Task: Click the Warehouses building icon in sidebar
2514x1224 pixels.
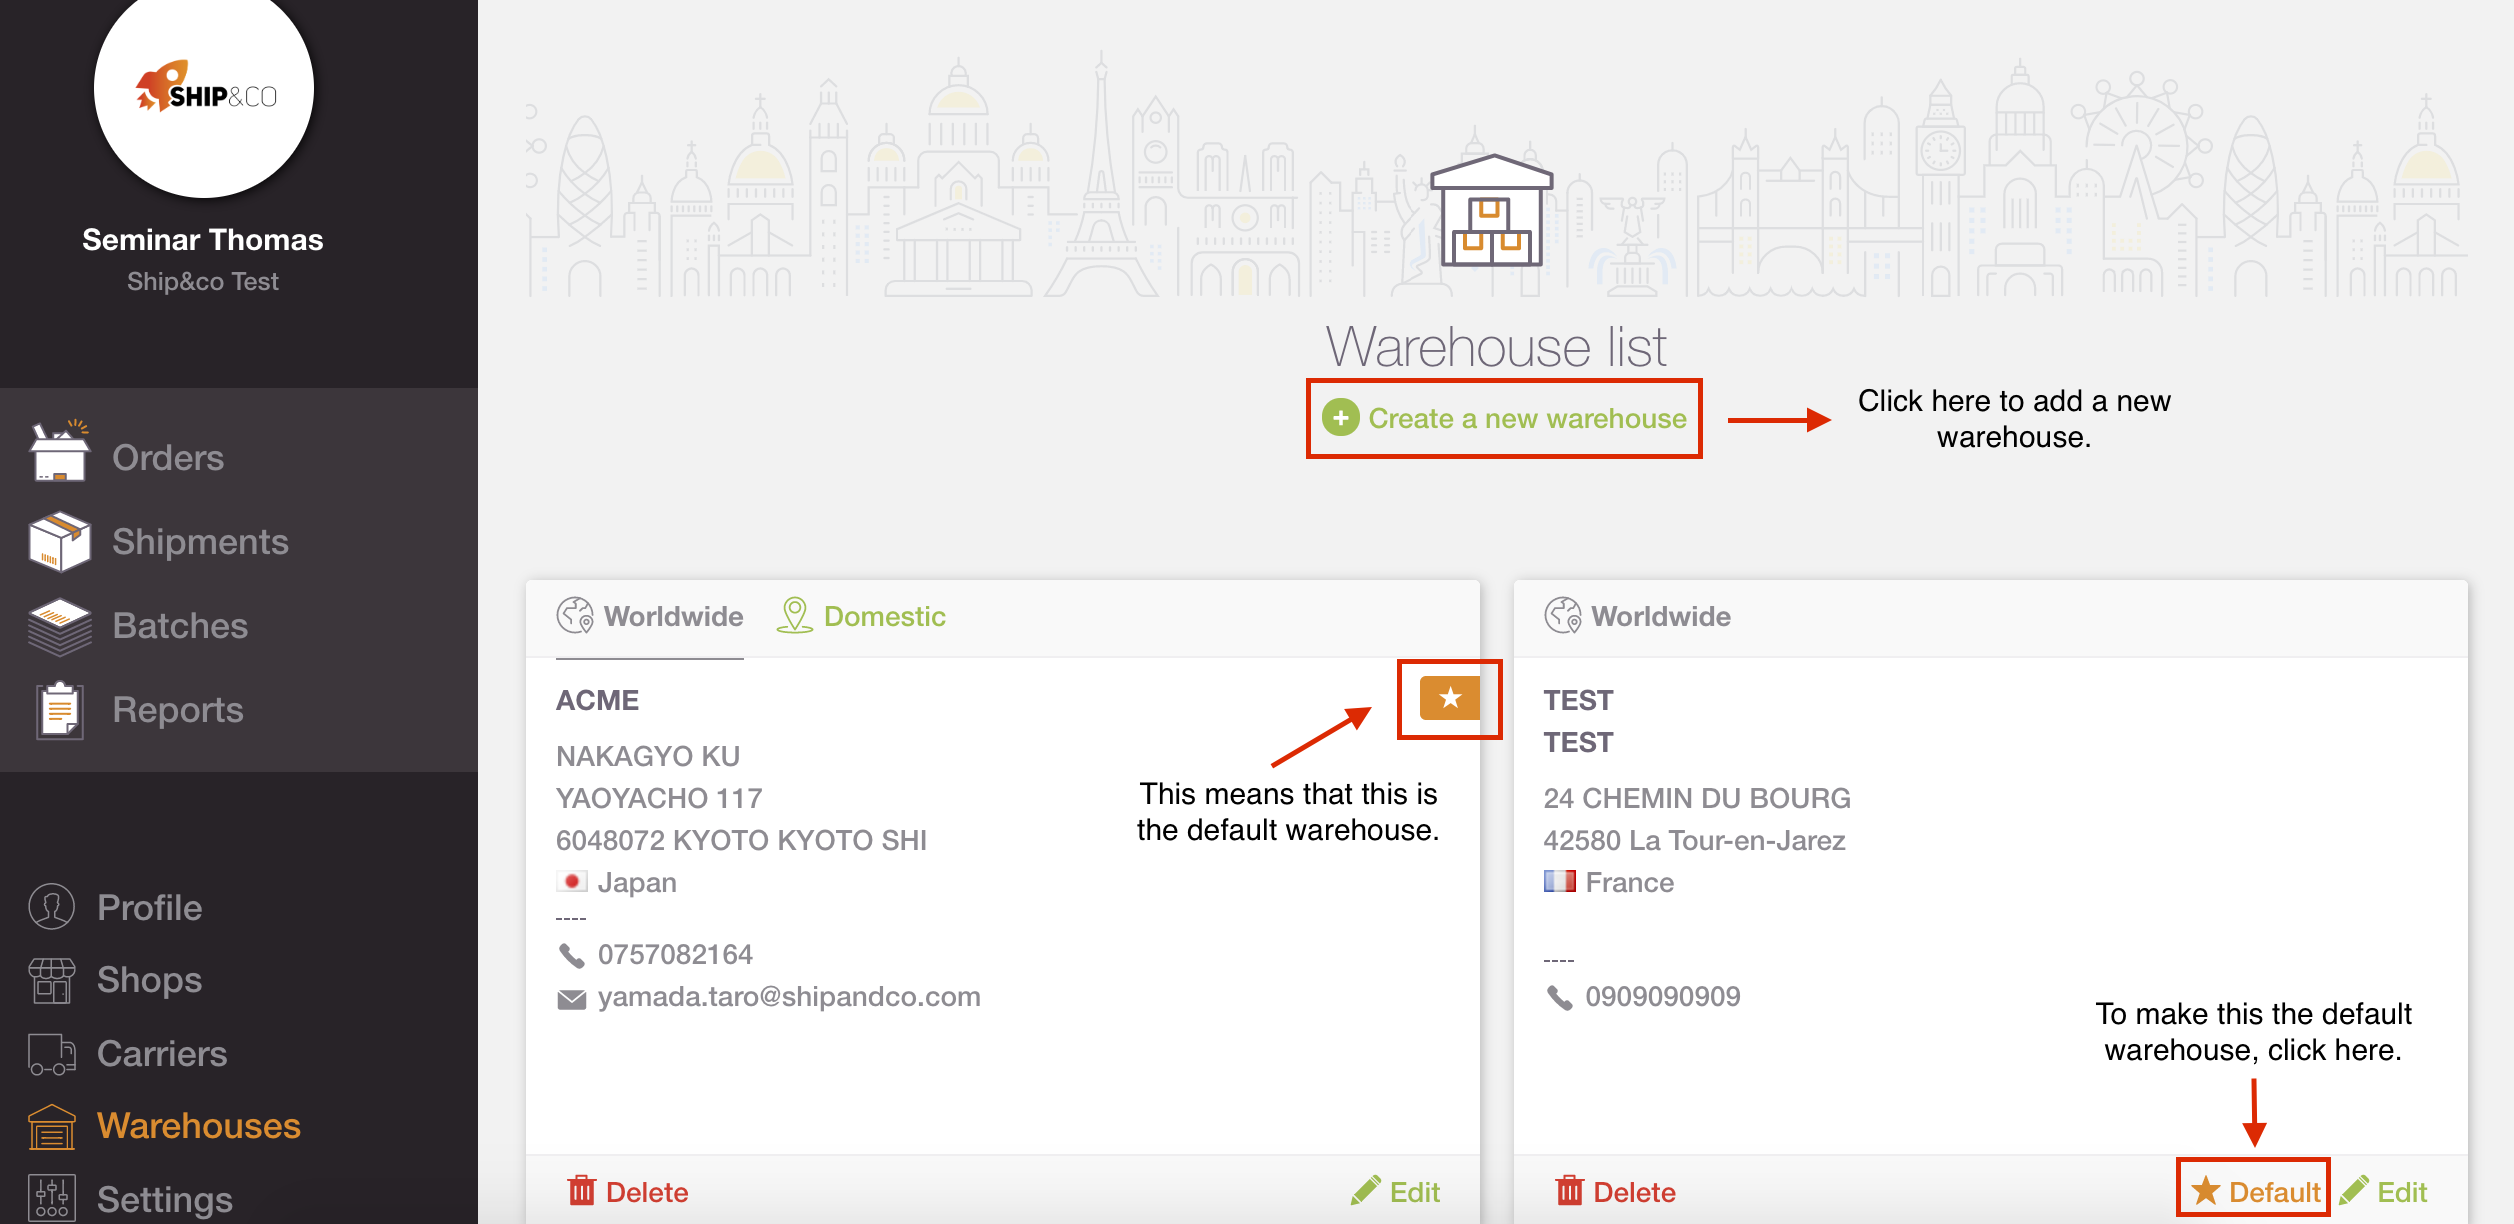Action: click(52, 1127)
